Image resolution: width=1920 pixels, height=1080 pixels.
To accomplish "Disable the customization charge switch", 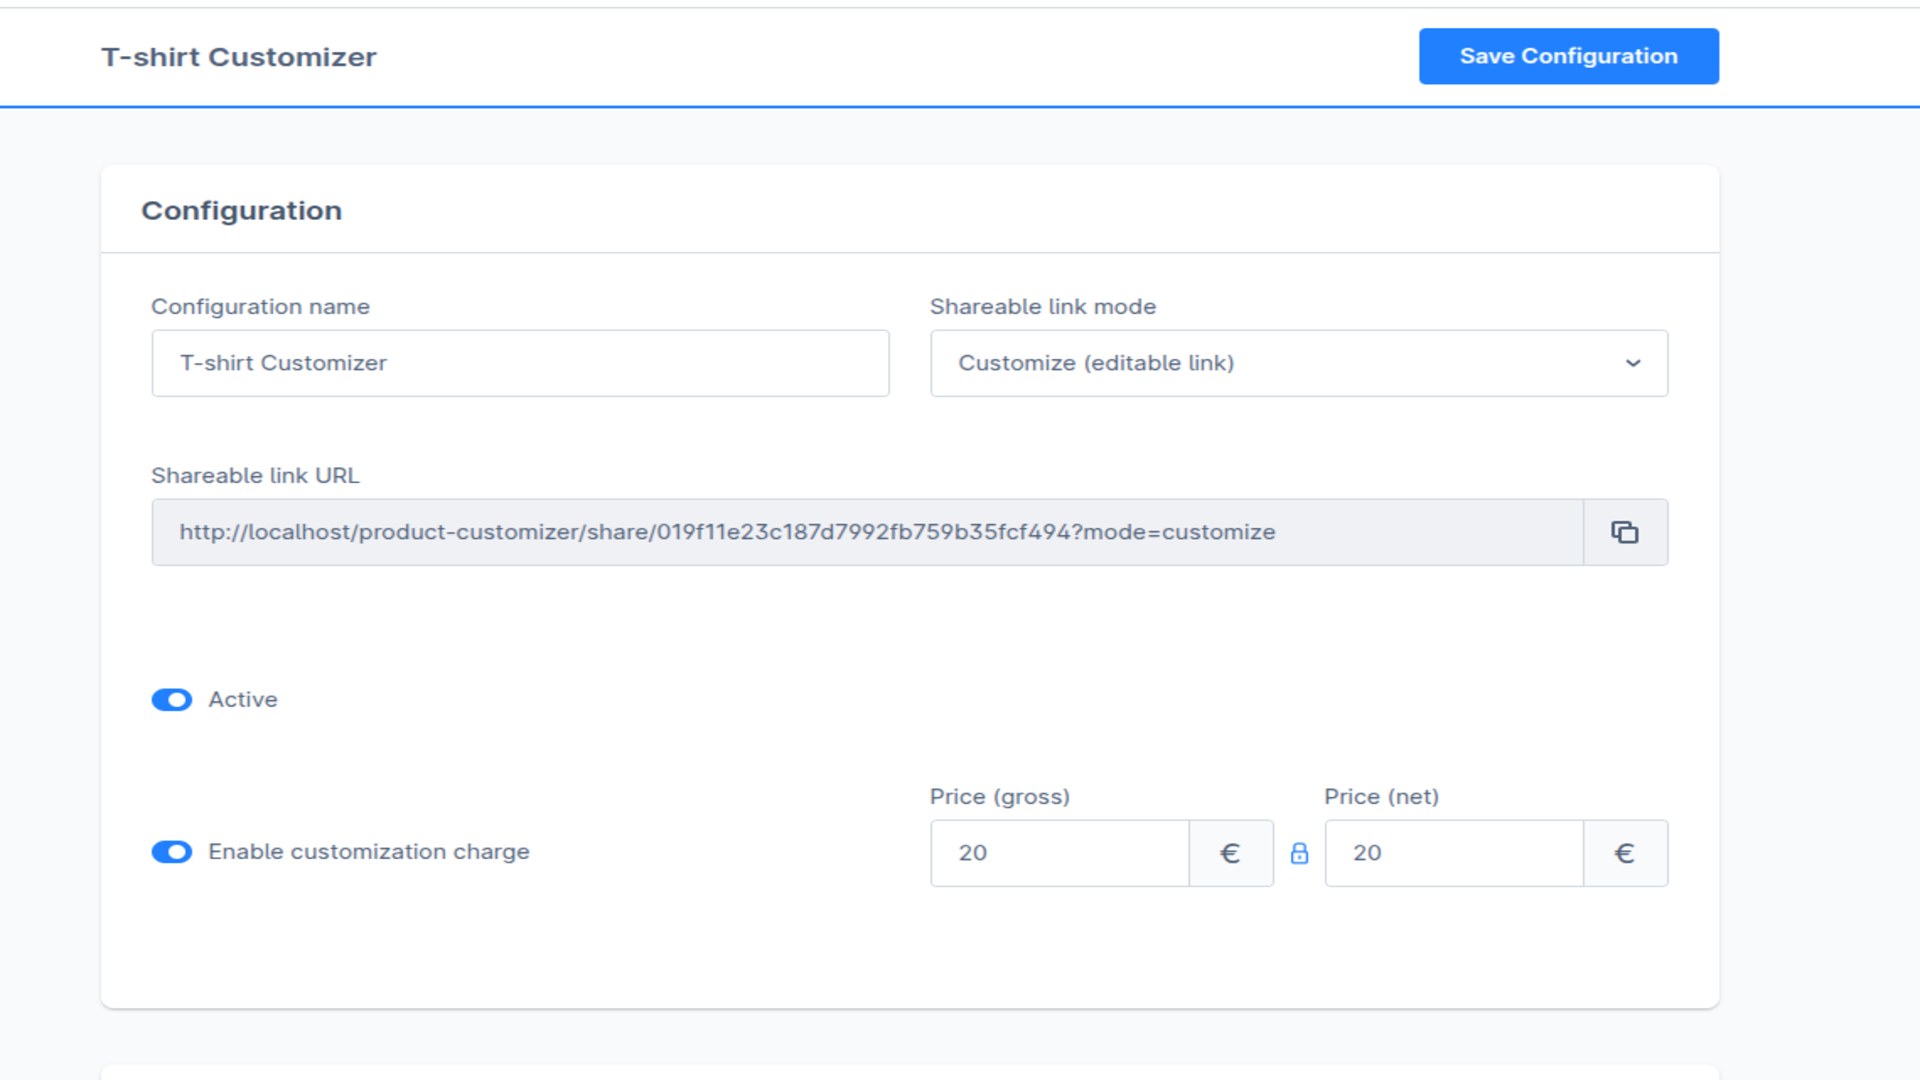I will pos(172,852).
